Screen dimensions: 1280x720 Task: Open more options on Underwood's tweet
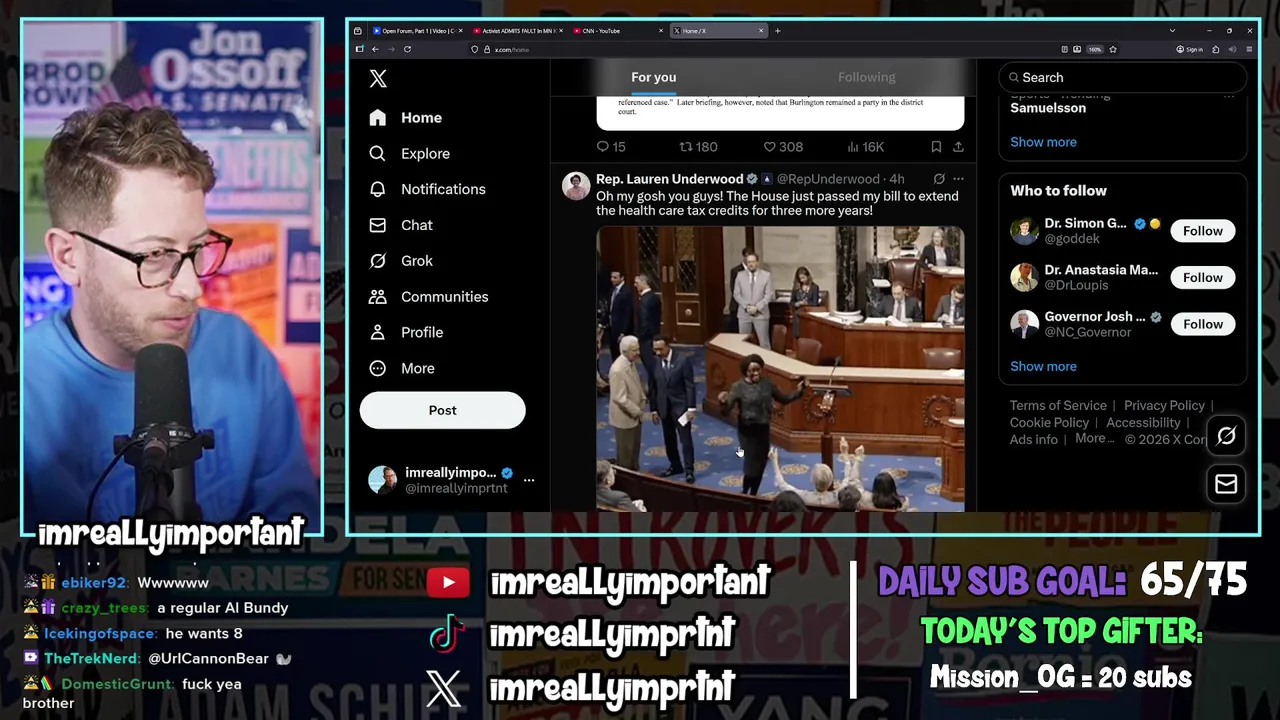(958, 179)
